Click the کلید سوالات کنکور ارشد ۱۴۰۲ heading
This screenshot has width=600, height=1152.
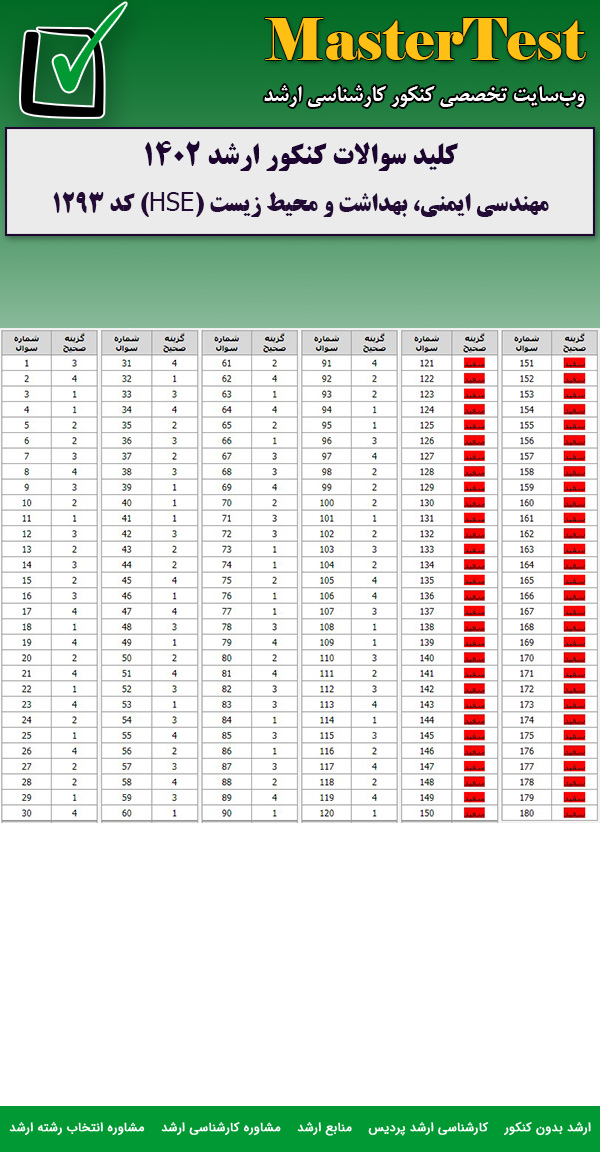point(300,155)
